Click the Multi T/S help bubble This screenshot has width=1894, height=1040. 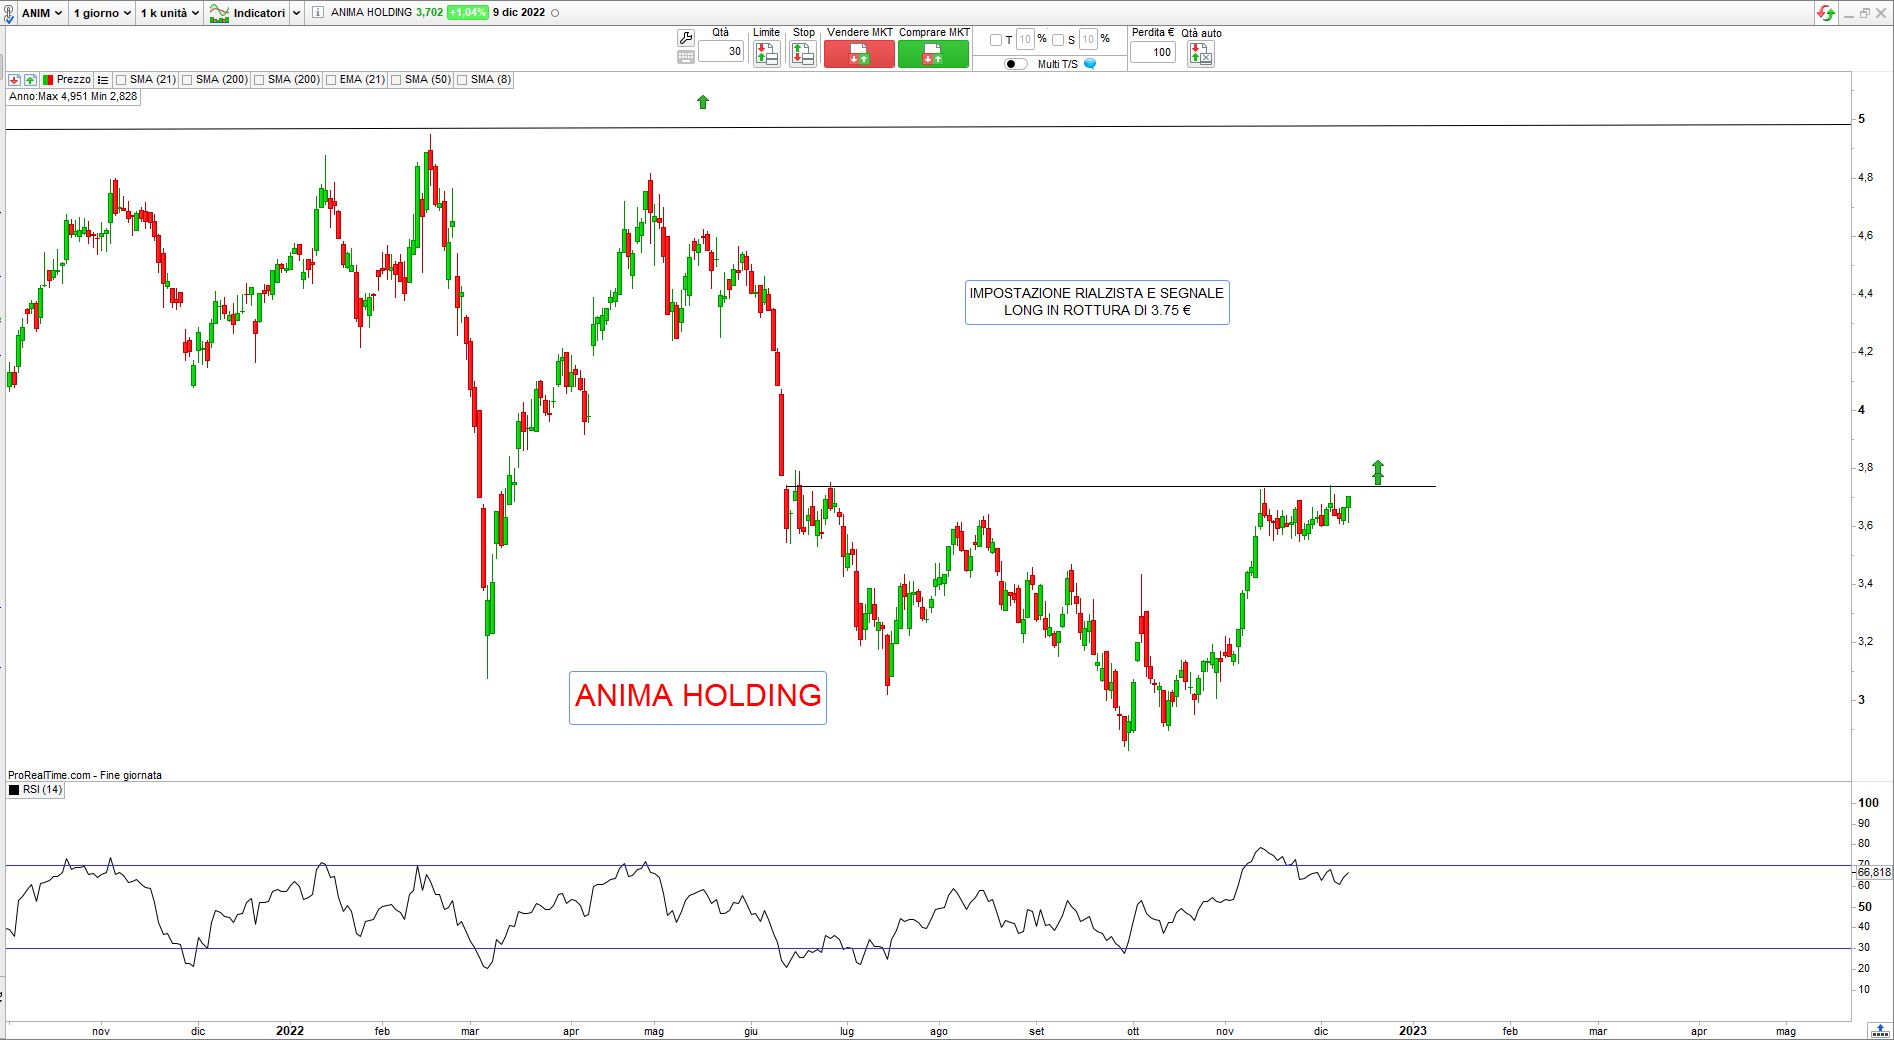[x=1090, y=64]
